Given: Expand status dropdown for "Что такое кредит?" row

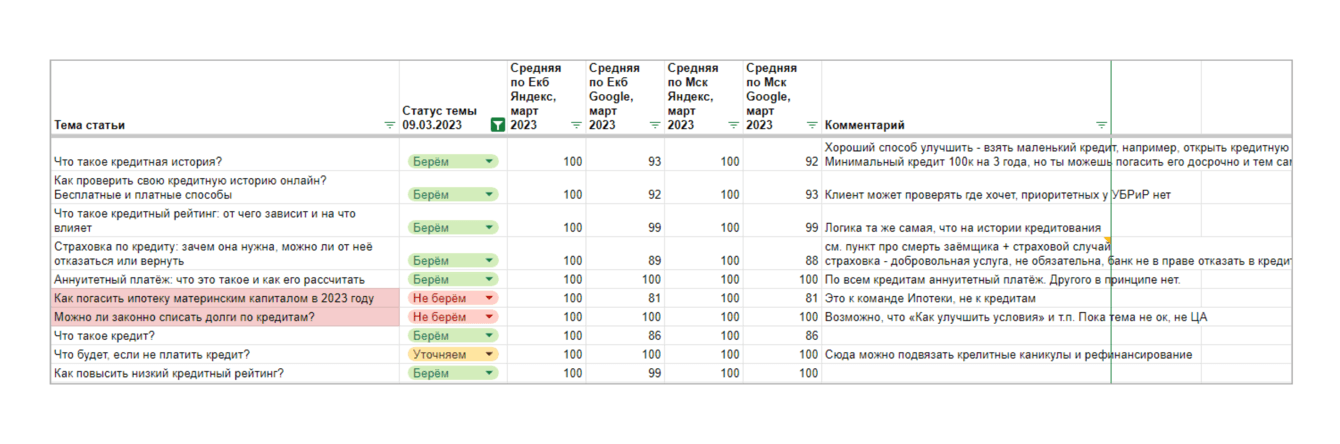Looking at the screenshot, I should pyautogui.click(x=489, y=336).
